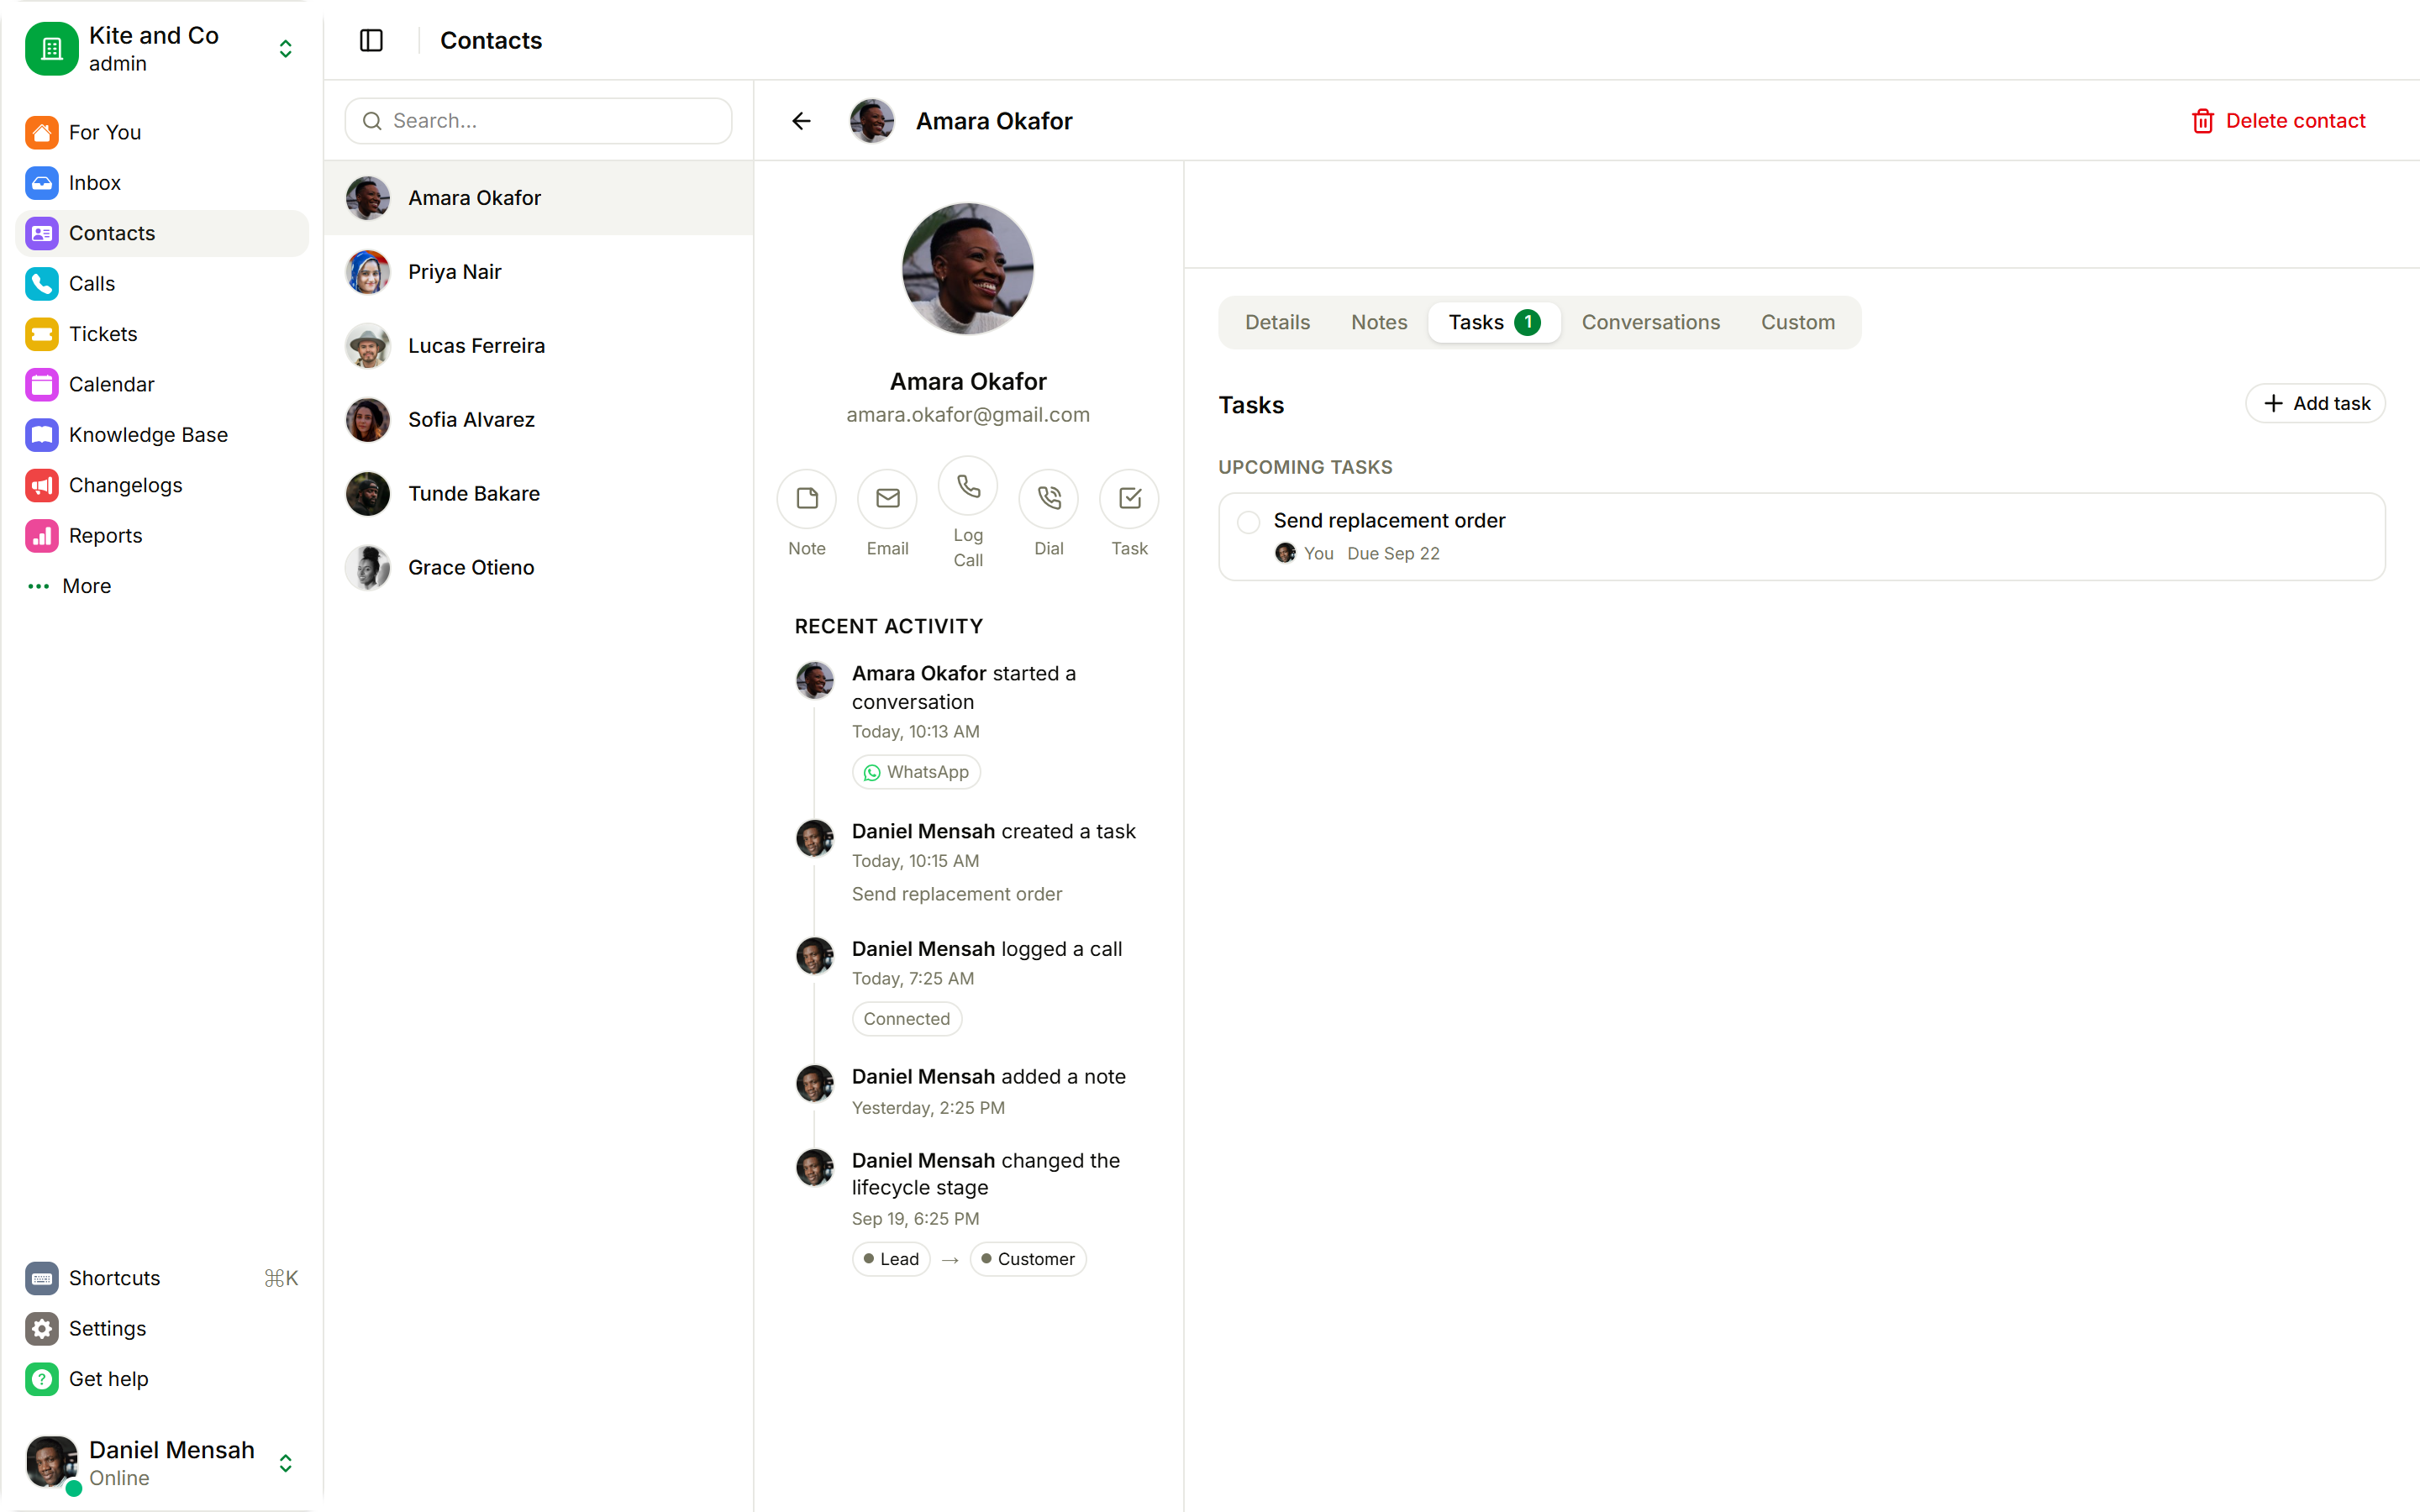Select Sofia Alvarez in the contact list
This screenshot has height=1512, width=2420.
pyautogui.click(x=538, y=420)
